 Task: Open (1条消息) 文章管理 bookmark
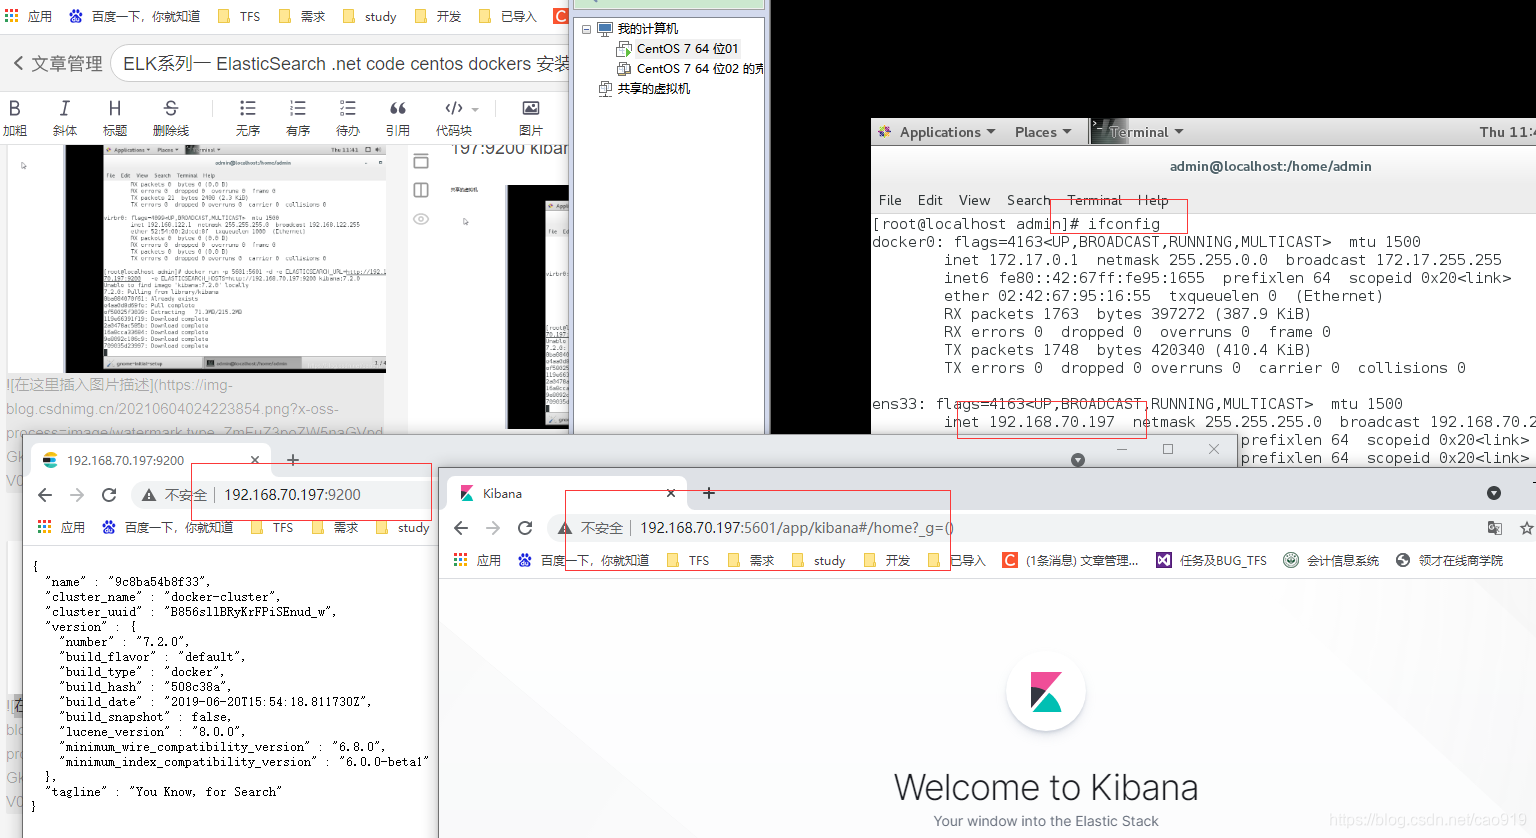click(x=1071, y=560)
